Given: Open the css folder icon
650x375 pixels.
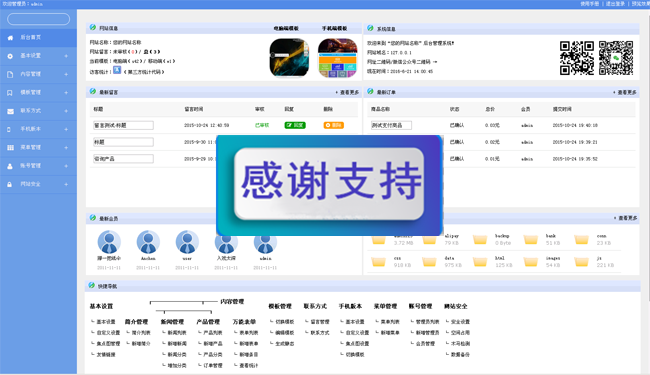Looking at the screenshot, I should (x=378, y=261).
